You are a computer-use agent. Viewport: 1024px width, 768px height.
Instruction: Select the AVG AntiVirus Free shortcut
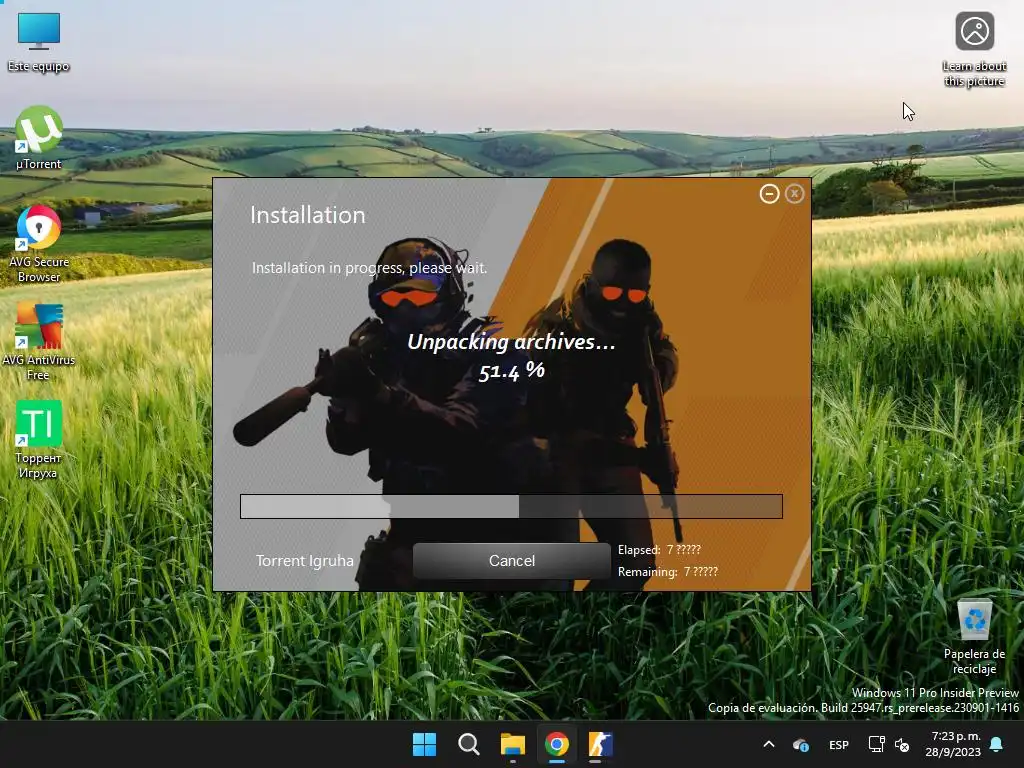(x=39, y=342)
